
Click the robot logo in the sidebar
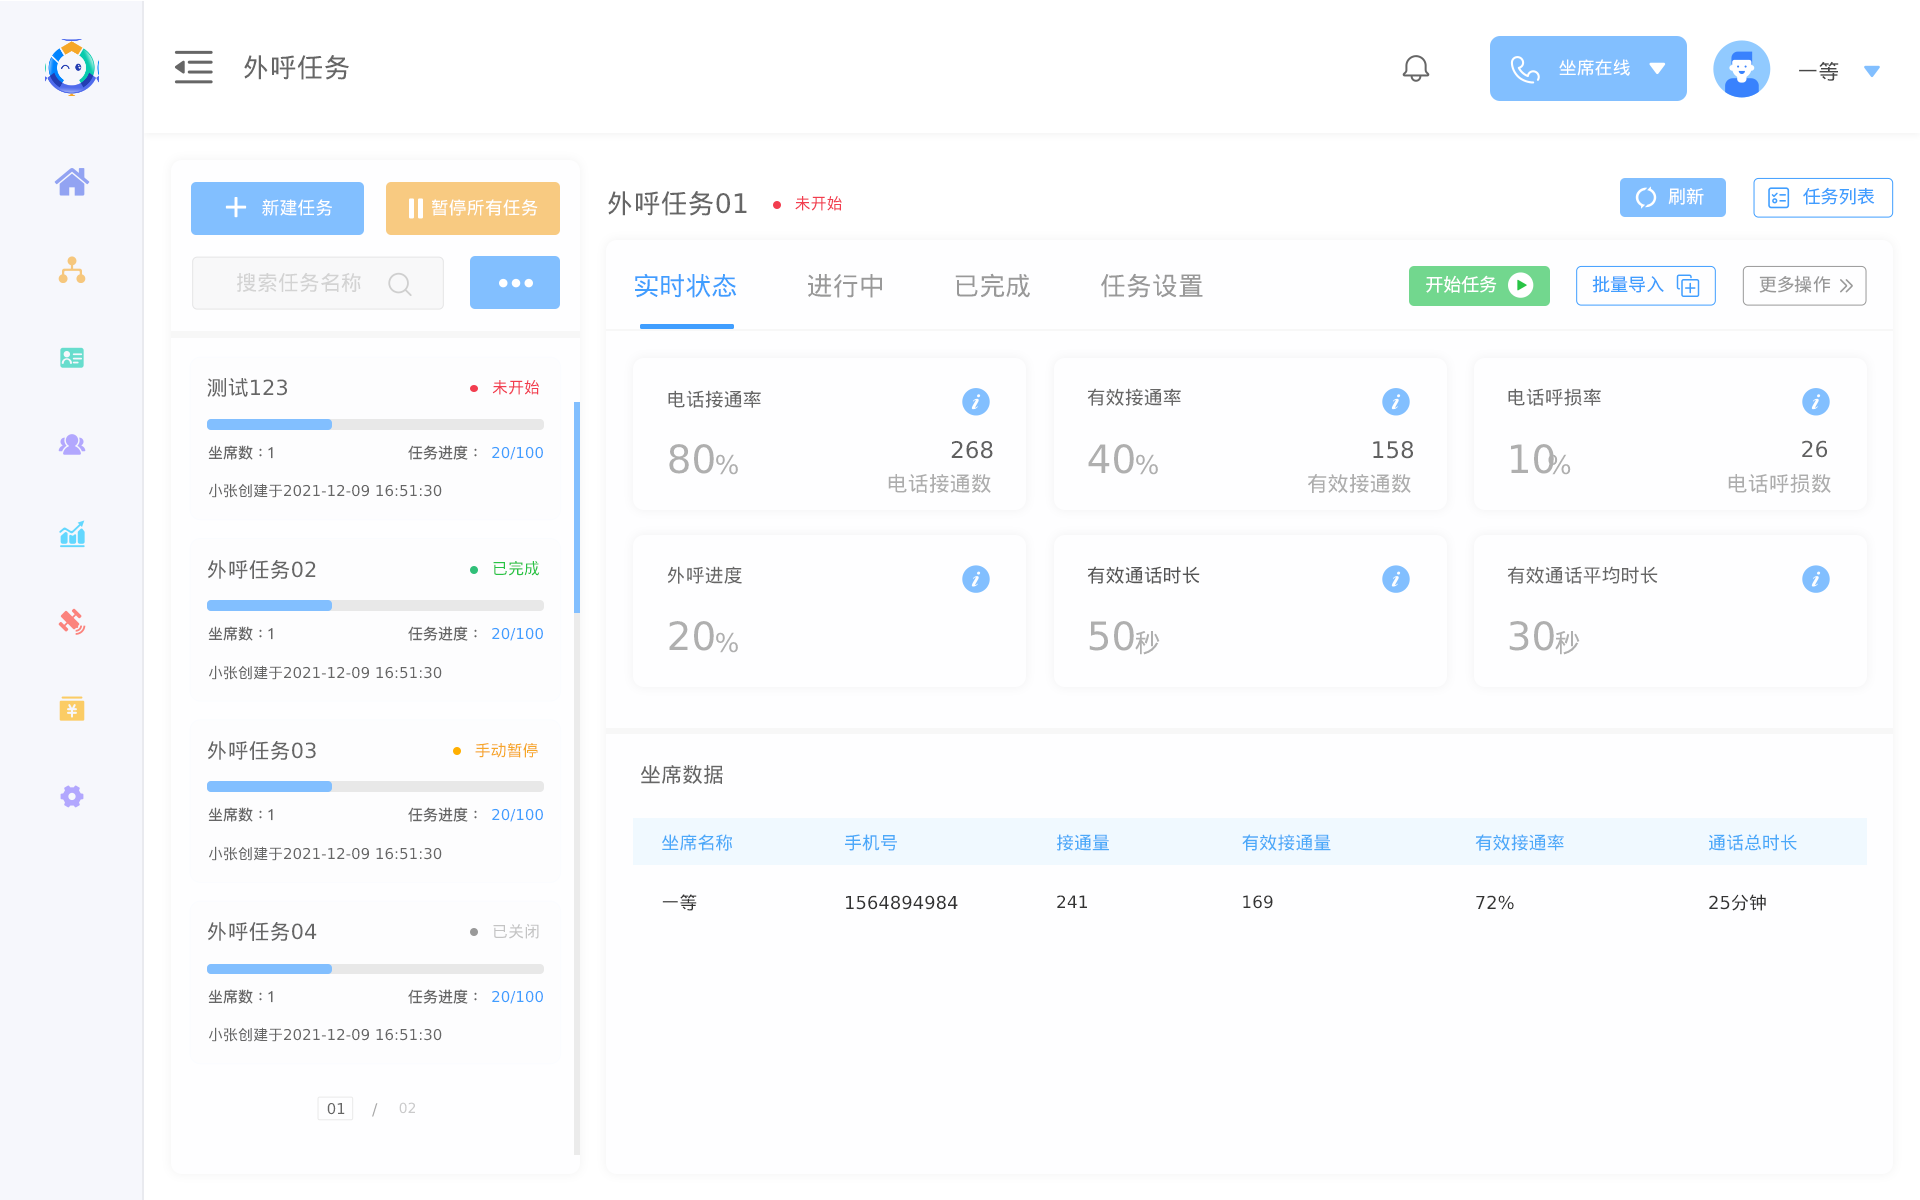72,68
